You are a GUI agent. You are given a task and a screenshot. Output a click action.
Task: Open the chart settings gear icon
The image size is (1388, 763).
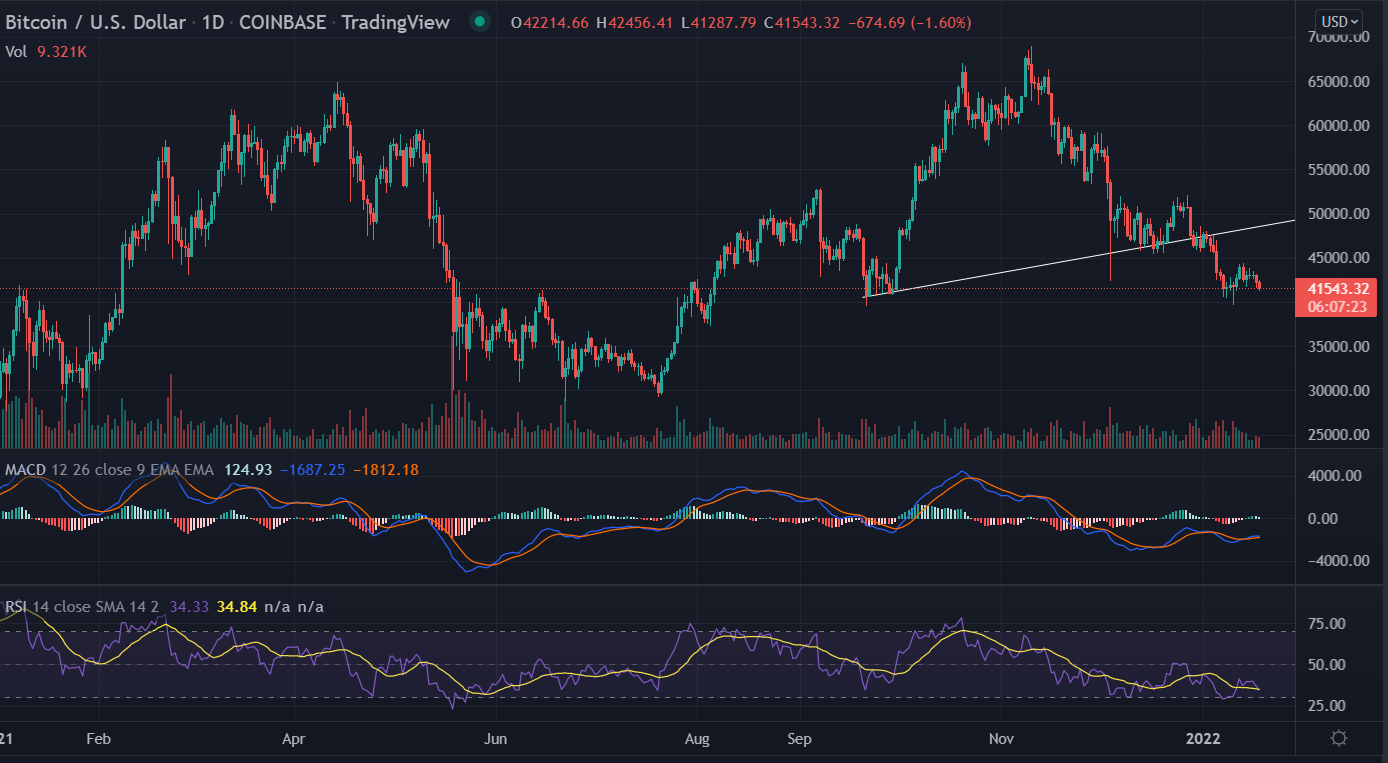[x=1339, y=739]
